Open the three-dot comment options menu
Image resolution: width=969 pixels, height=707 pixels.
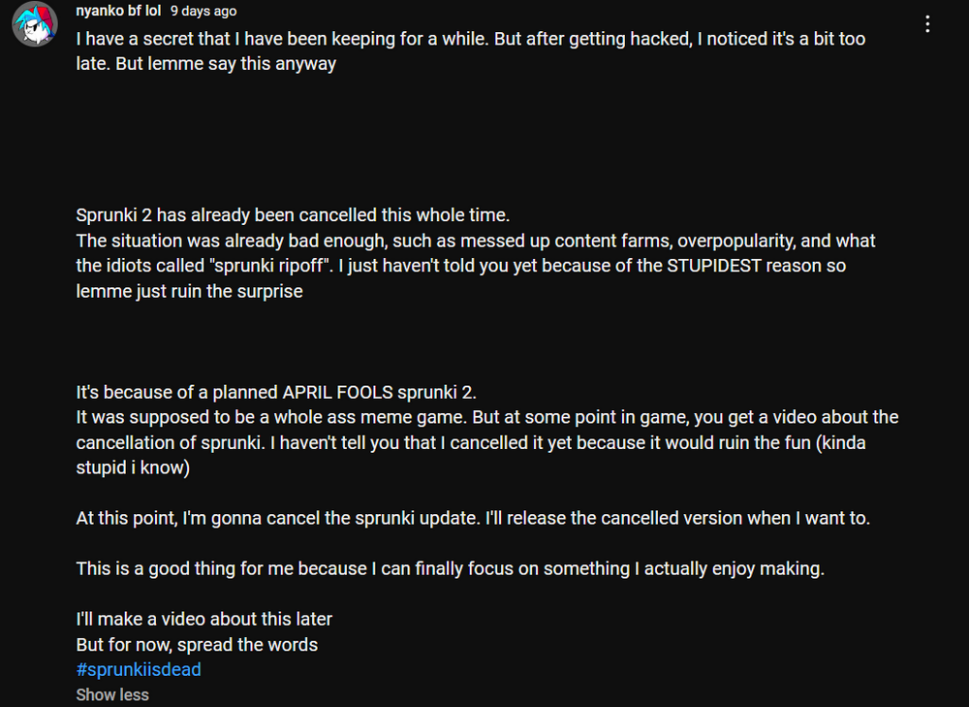point(928,24)
